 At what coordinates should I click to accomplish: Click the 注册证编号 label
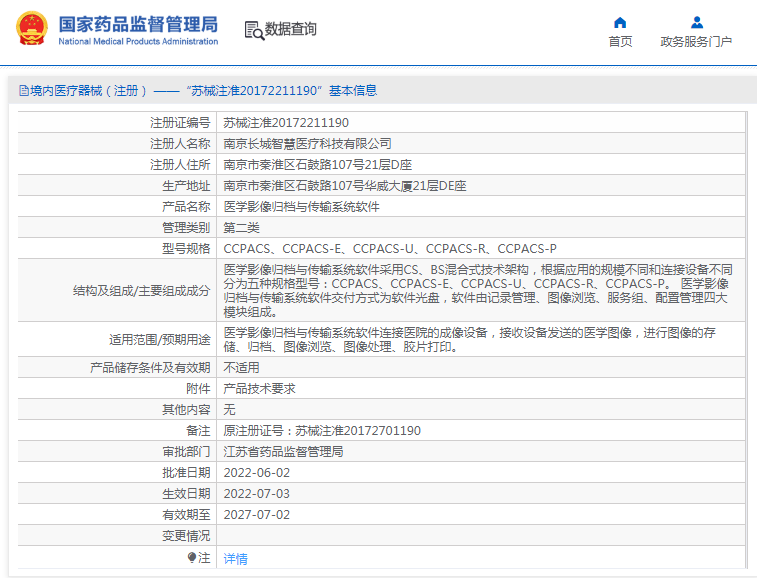180,123
